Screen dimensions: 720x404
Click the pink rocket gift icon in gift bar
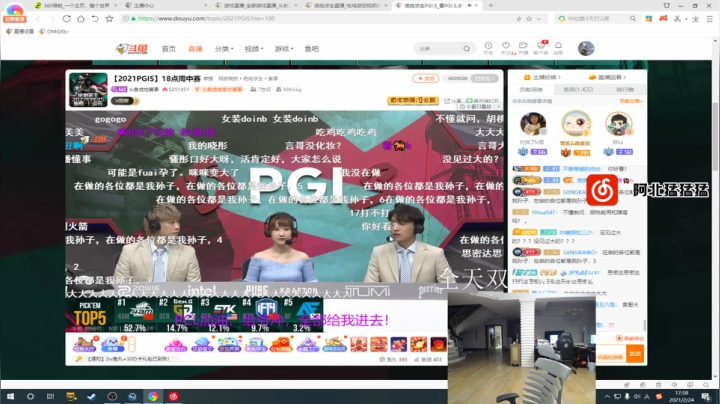point(175,344)
